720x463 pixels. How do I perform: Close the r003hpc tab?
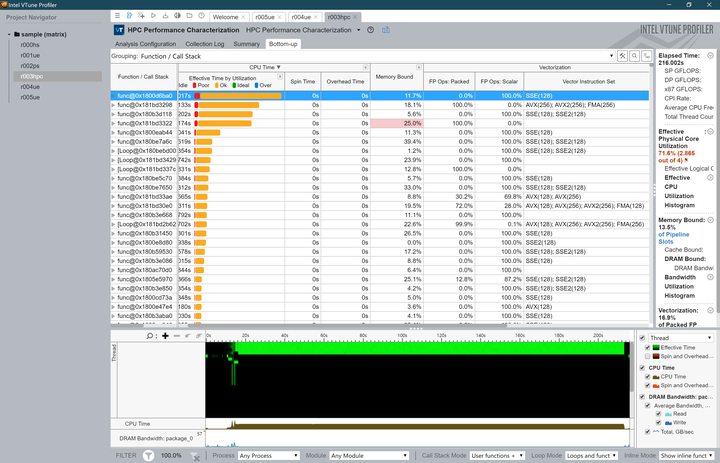(354, 17)
